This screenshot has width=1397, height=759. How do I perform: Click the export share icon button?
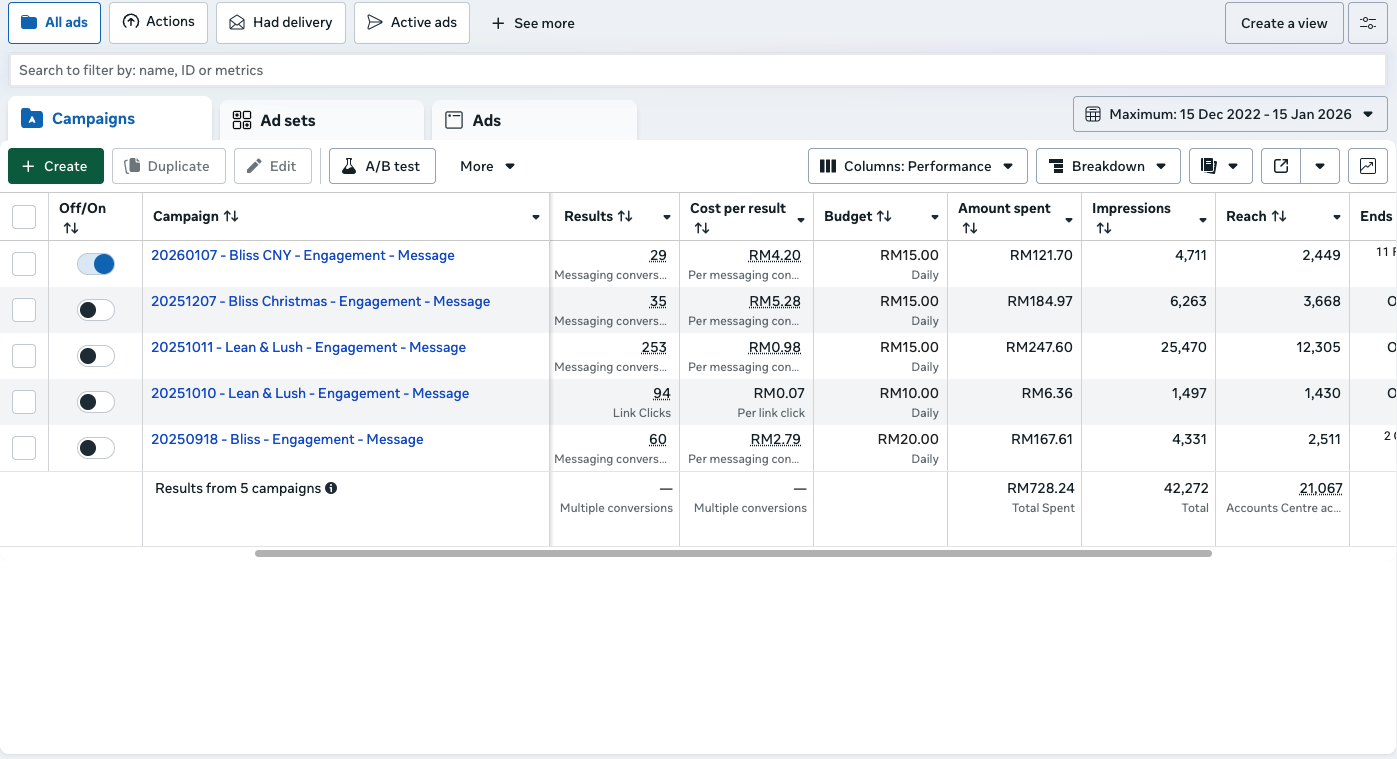pos(1281,166)
